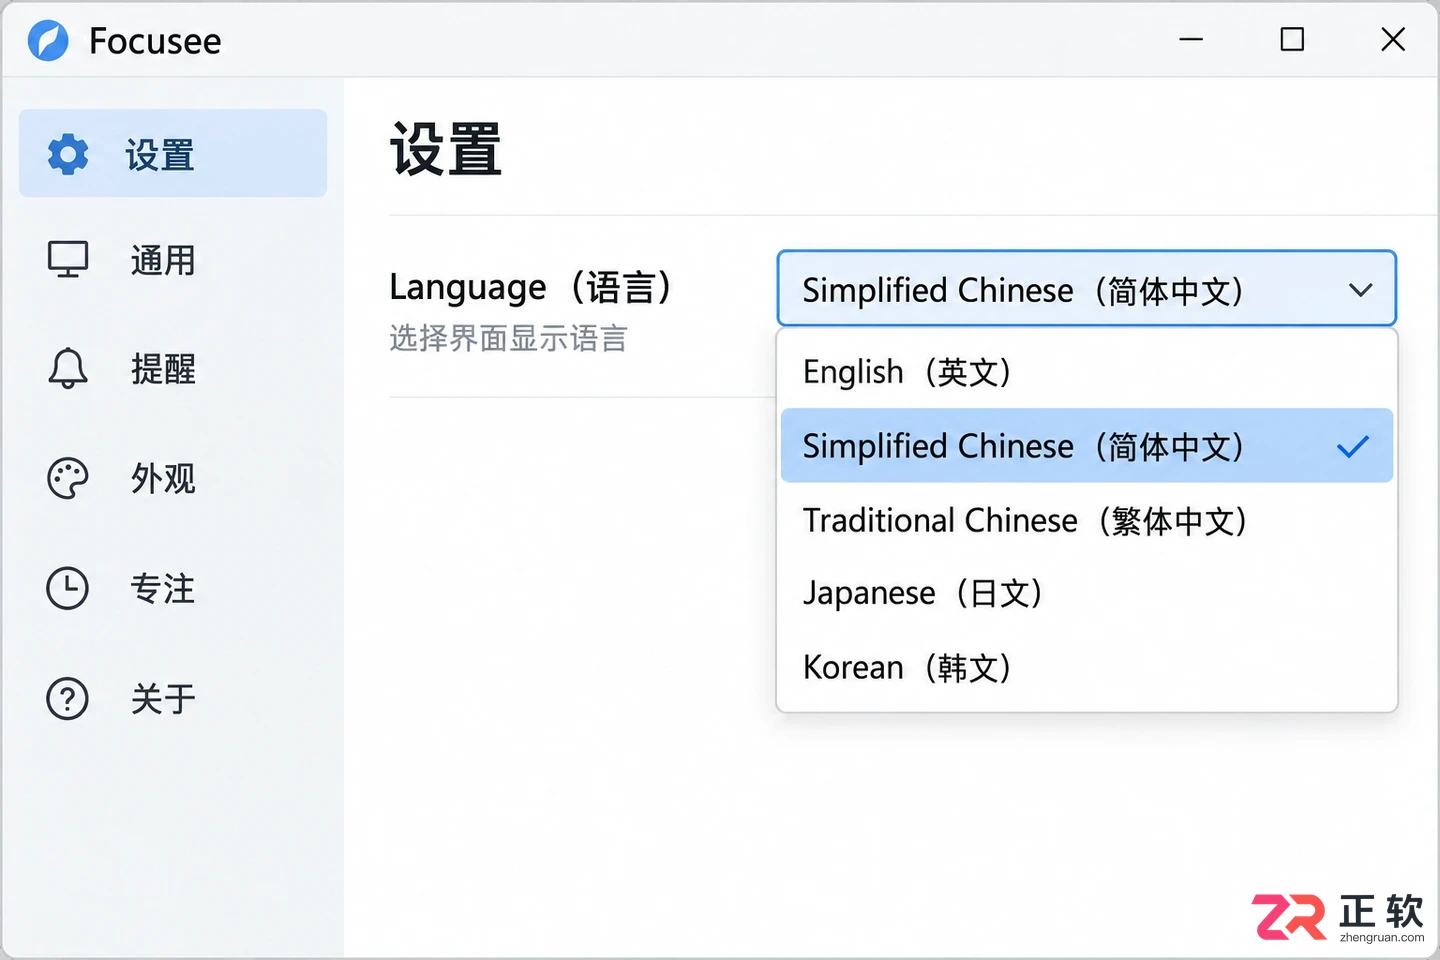Click the 选择界面显示语言 description text

508,339
